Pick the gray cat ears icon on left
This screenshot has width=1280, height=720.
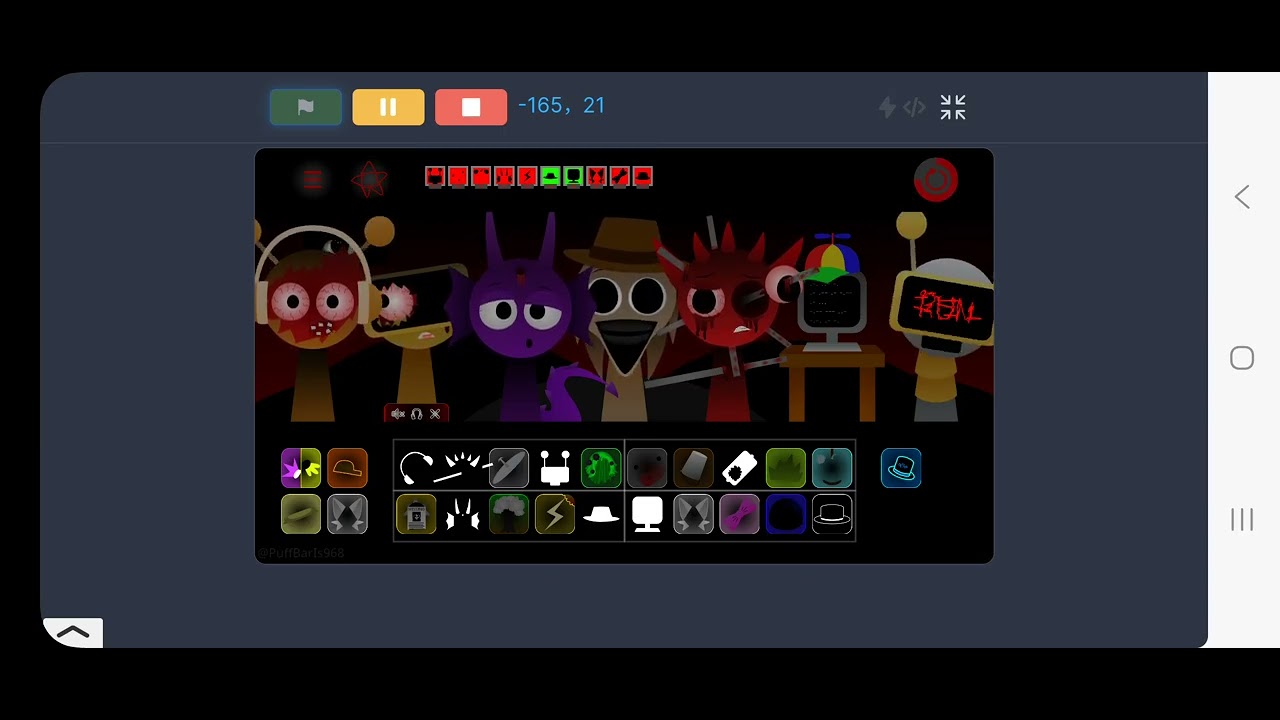pyautogui.click(x=347, y=514)
